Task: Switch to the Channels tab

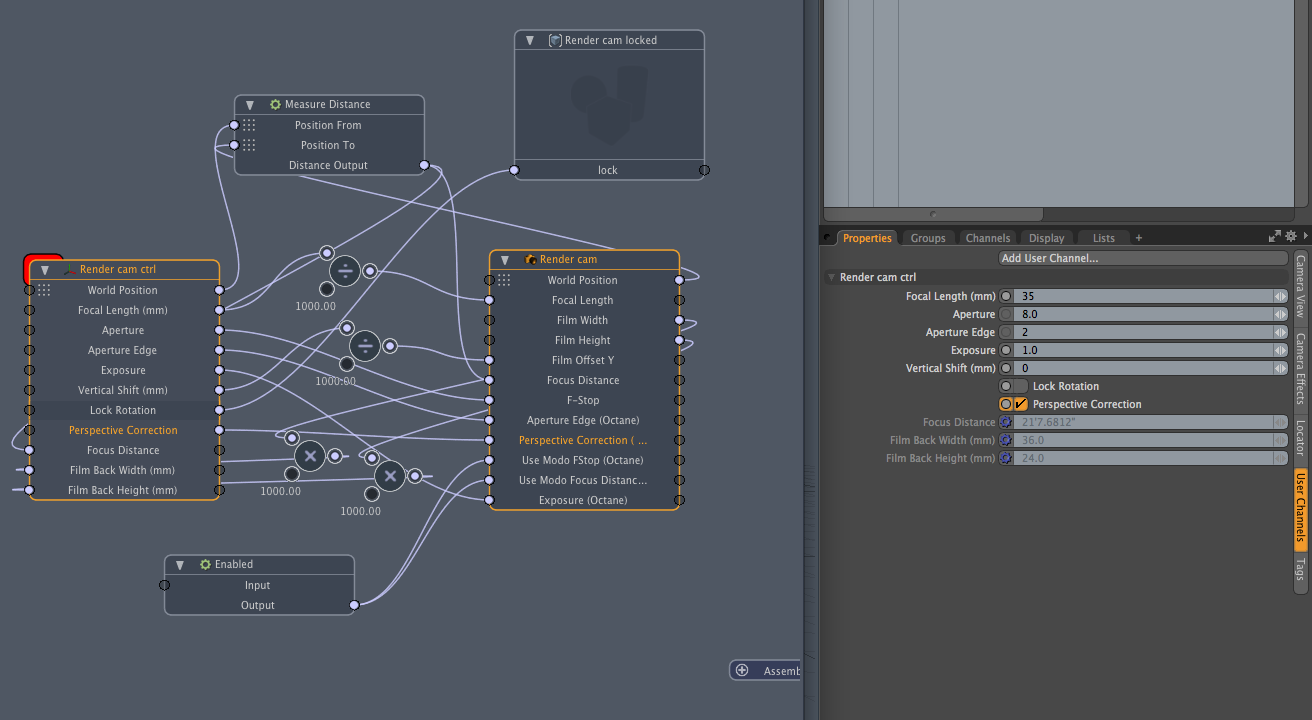Action: (x=987, y=238)
